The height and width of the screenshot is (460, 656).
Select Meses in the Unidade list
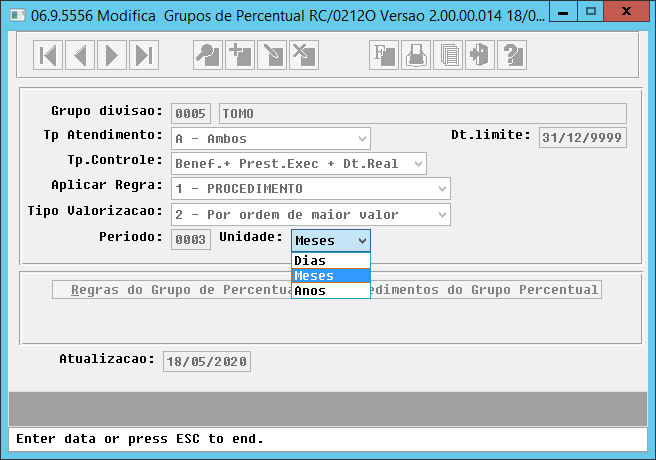point(331,276)
